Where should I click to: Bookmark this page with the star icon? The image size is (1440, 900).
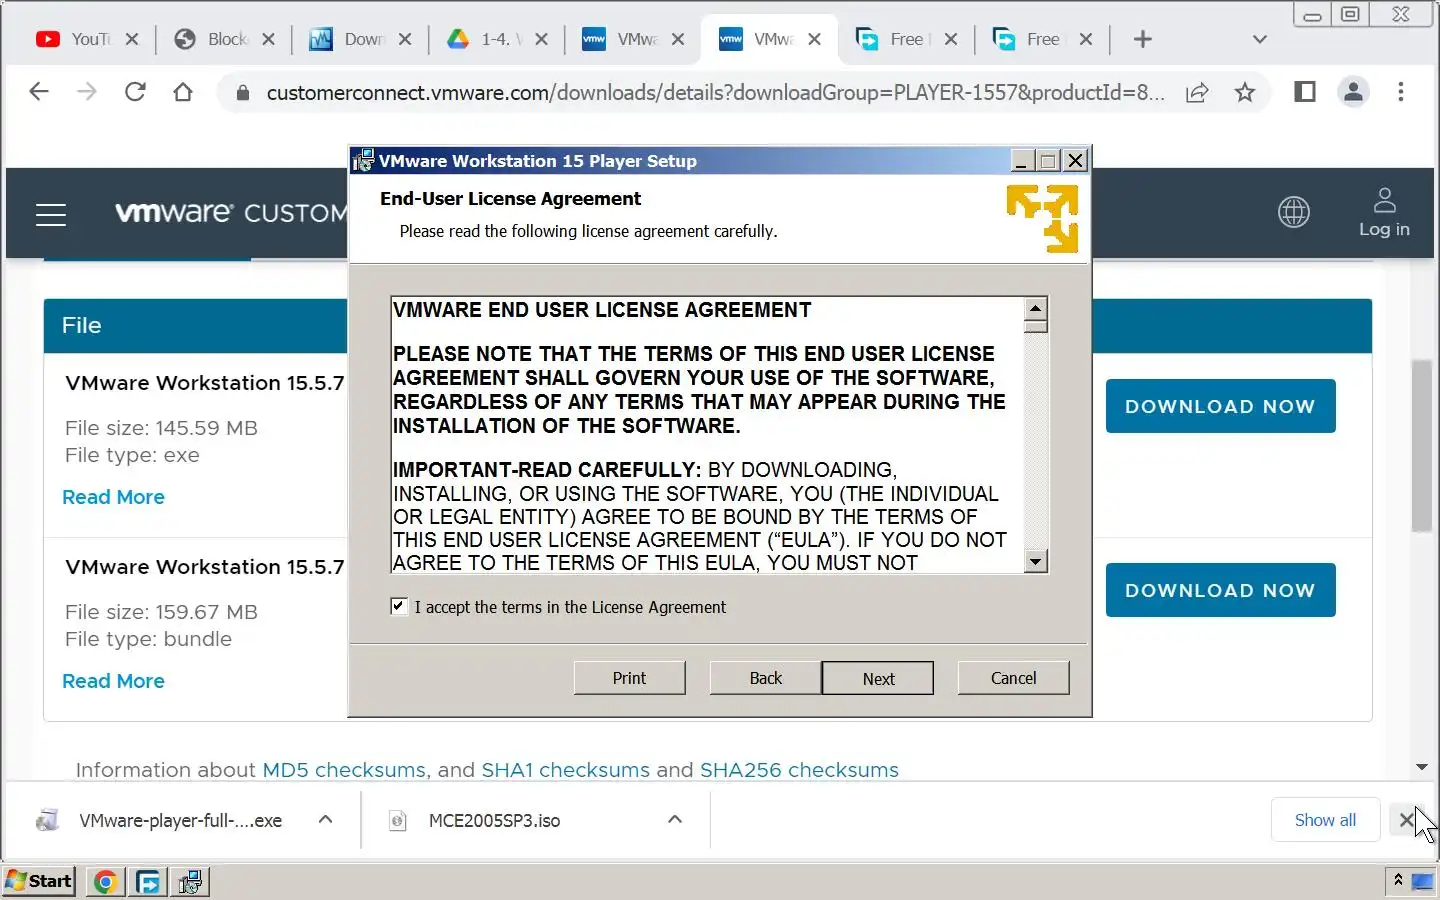[1245, 93]
